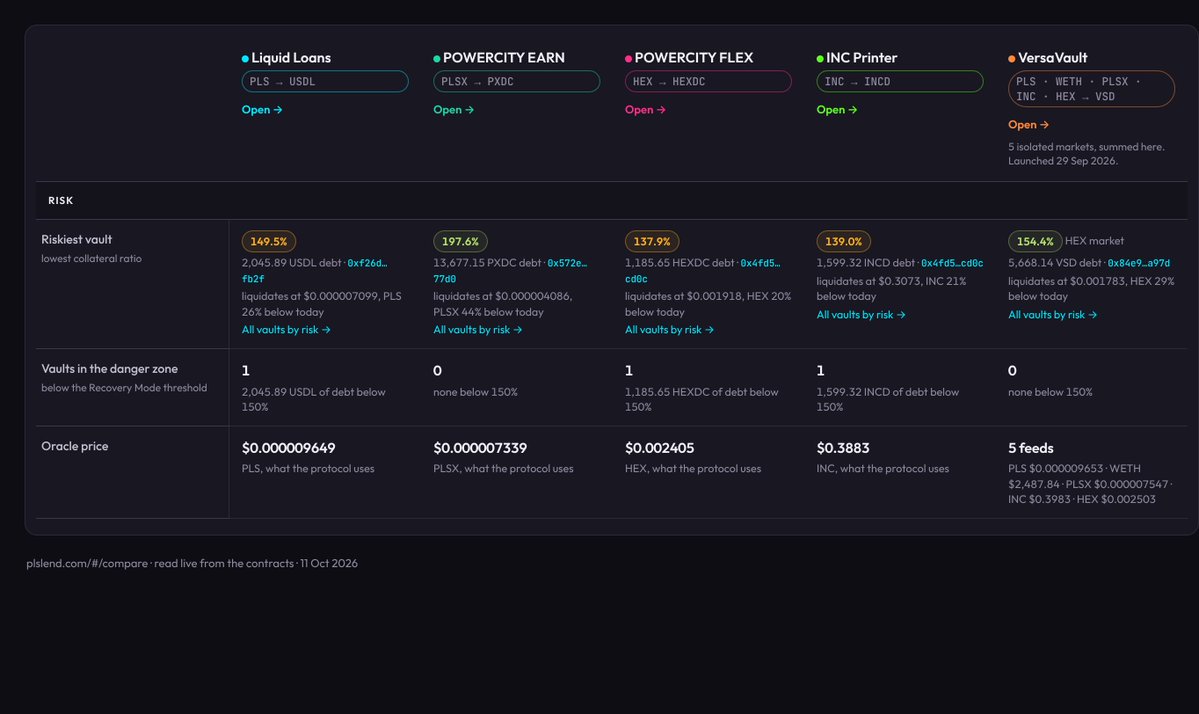Viewport: 1199px width, 714px height.
Task: Click the RISK section header
Action: [60, 200]
